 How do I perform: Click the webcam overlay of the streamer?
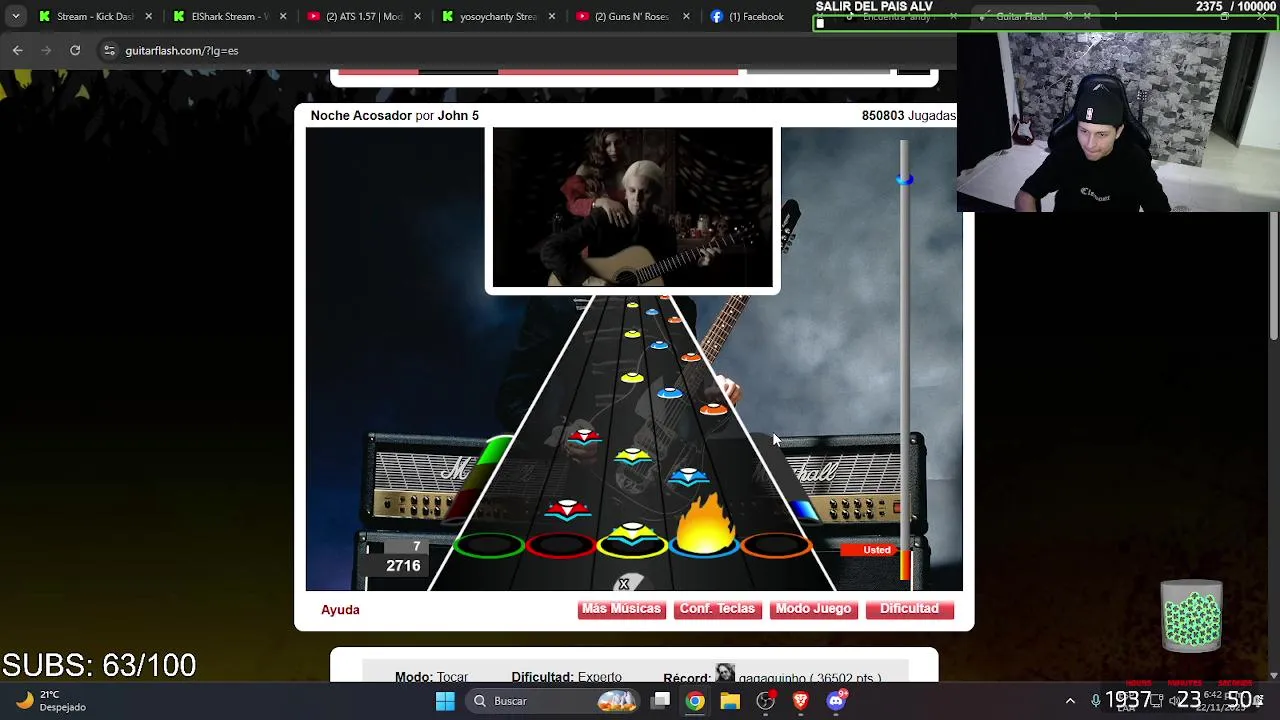pyautogui.click(x=1118, y=122)
